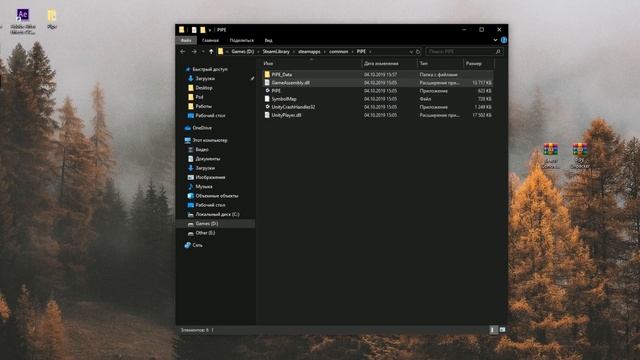Image resolution: width=640 pixels, height=360 pixels.
Task: Navigate to SteamLibrary breadcrumb
Action: [276, 52]
